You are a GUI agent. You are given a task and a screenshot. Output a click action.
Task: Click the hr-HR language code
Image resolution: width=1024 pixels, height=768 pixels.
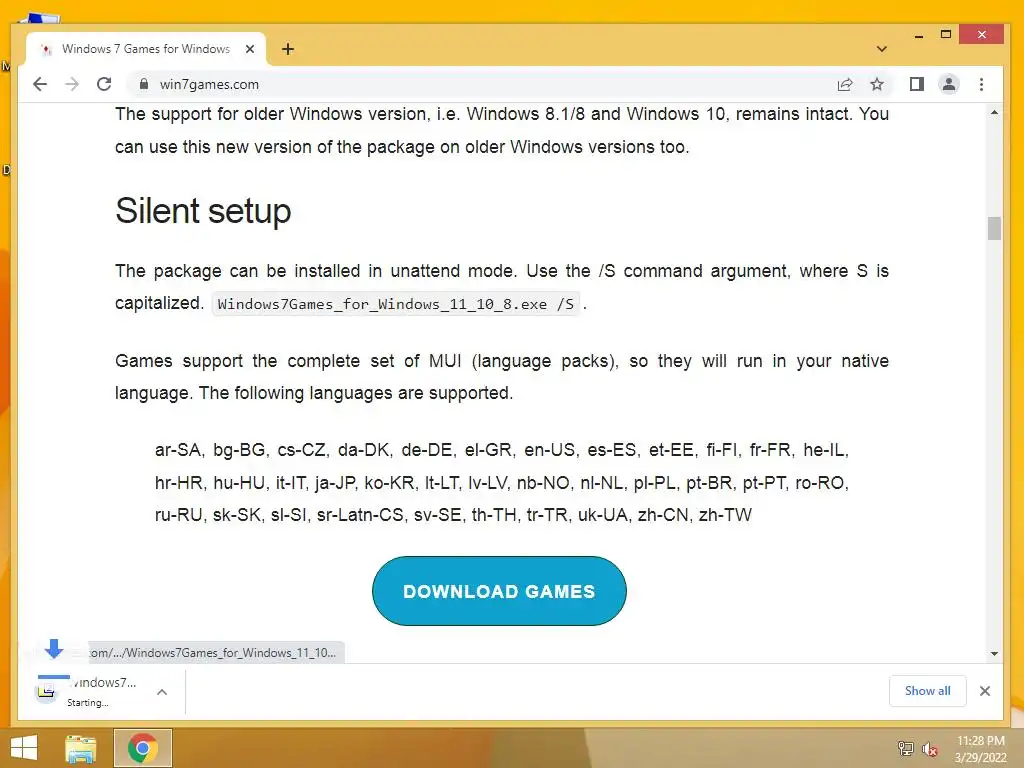(x=178, y=483)
